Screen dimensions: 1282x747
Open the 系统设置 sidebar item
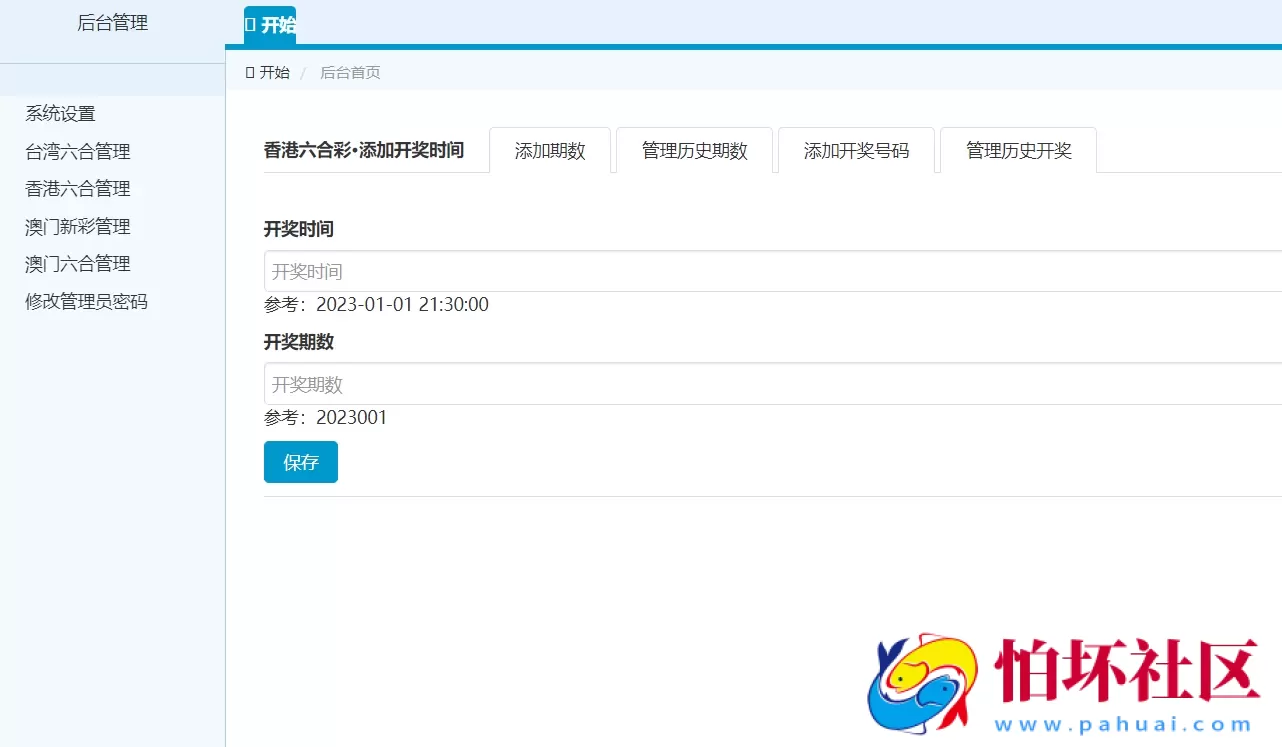click(x=59, y=113)
